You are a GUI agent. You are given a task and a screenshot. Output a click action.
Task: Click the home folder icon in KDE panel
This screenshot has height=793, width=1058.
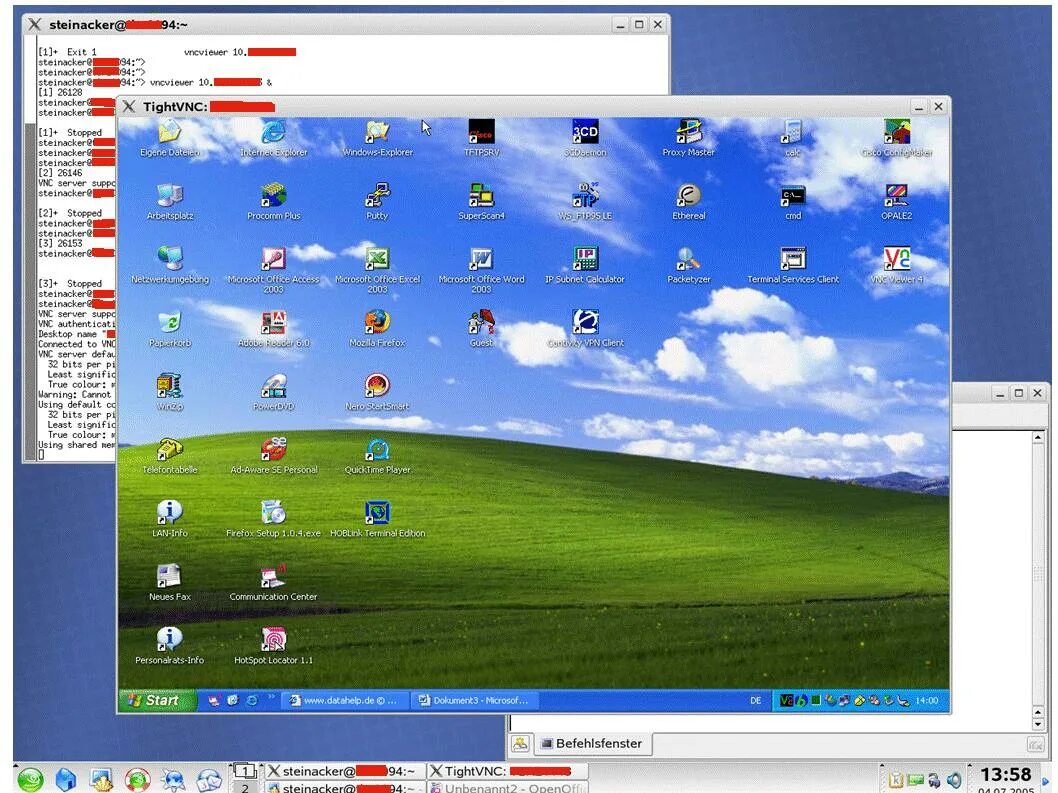coord(65,780)
